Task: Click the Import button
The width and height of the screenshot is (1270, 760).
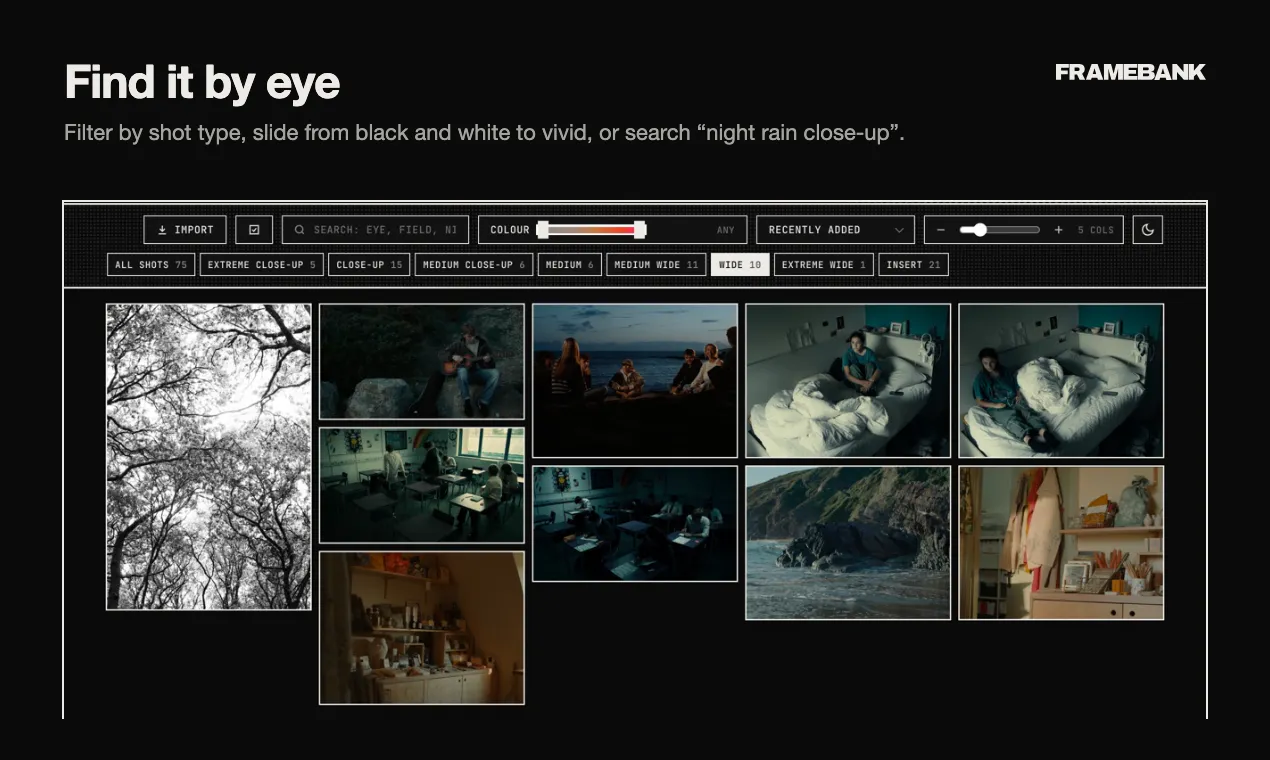Action: click(x=185, y=230)
